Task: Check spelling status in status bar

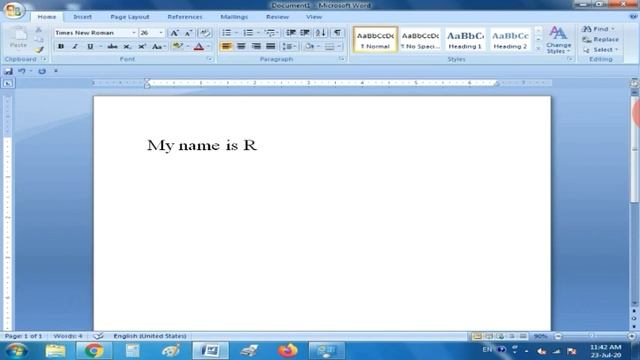Action: click(98, 336)
